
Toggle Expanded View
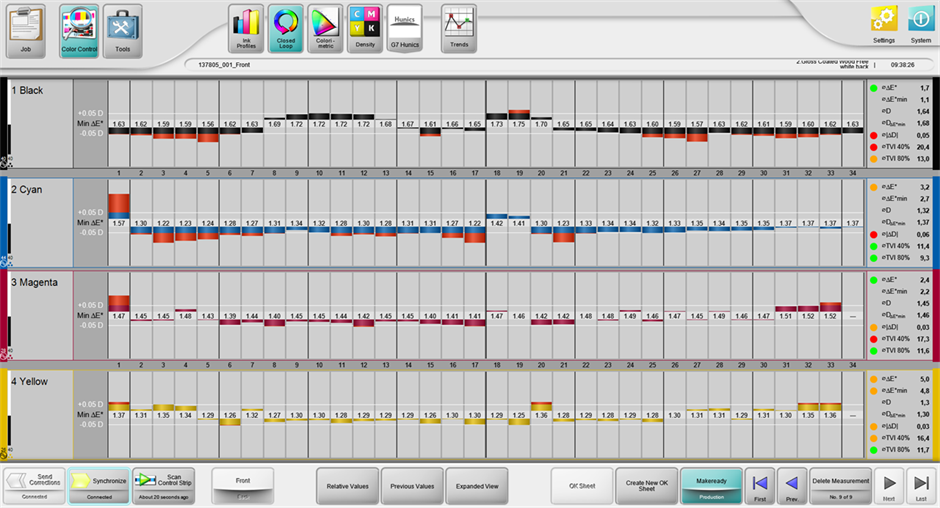point(477,486)
